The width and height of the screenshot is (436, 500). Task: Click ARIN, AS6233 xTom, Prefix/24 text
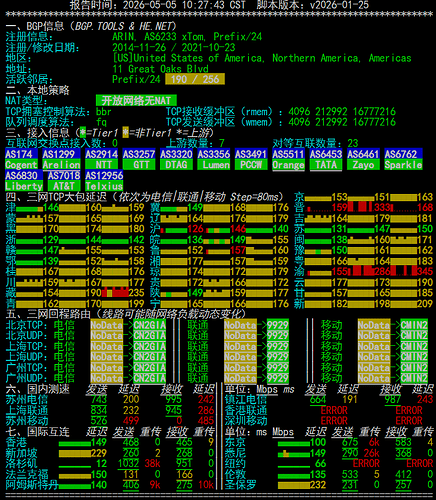(187, 37)
